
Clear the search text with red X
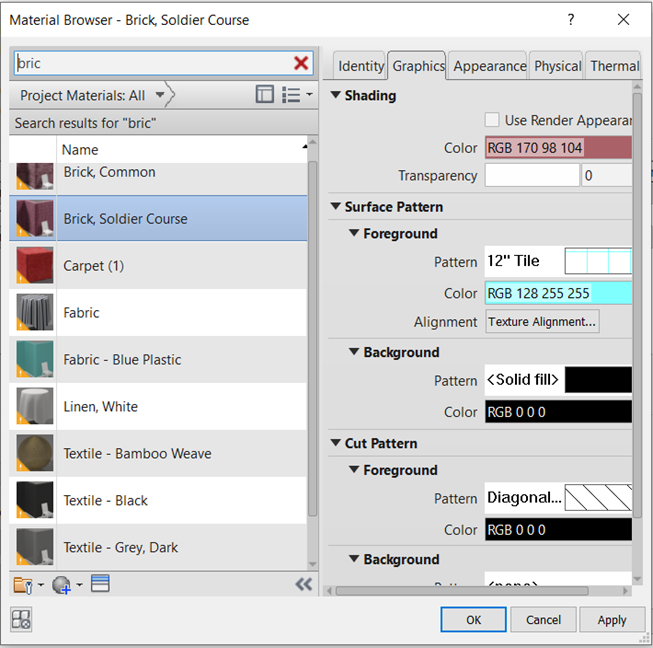pos(301,63)
